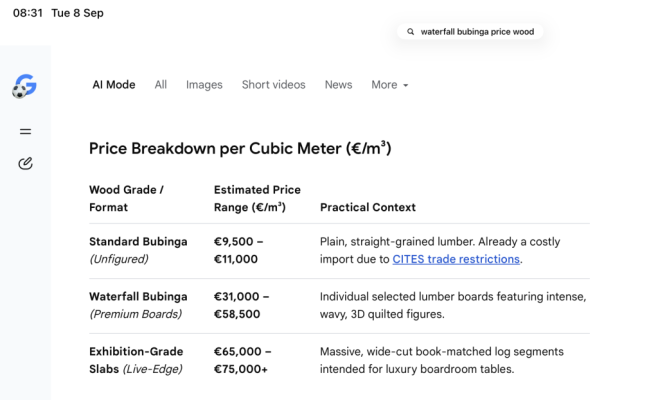Viewport: 658px width, 400px height.
Task: Click the search magnifier icon in the search box
Action: (x=410, y=32)
